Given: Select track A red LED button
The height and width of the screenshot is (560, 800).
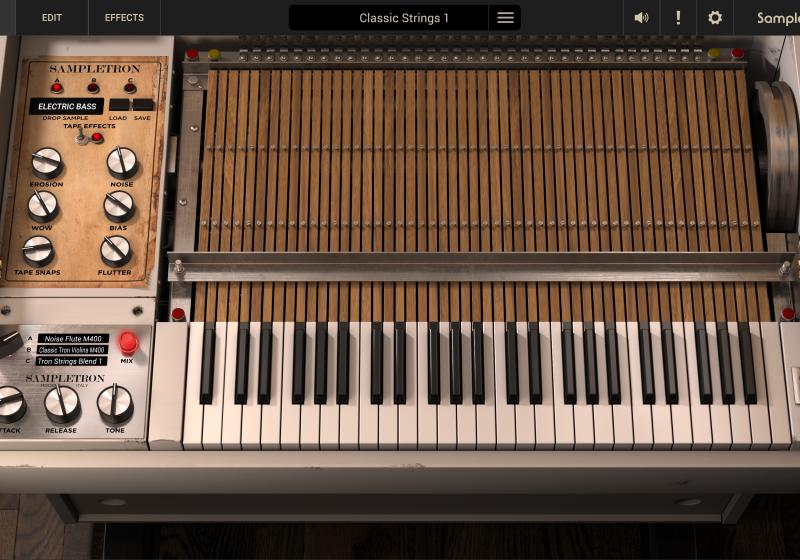Looking at the screenshot, I should [57, 87].
